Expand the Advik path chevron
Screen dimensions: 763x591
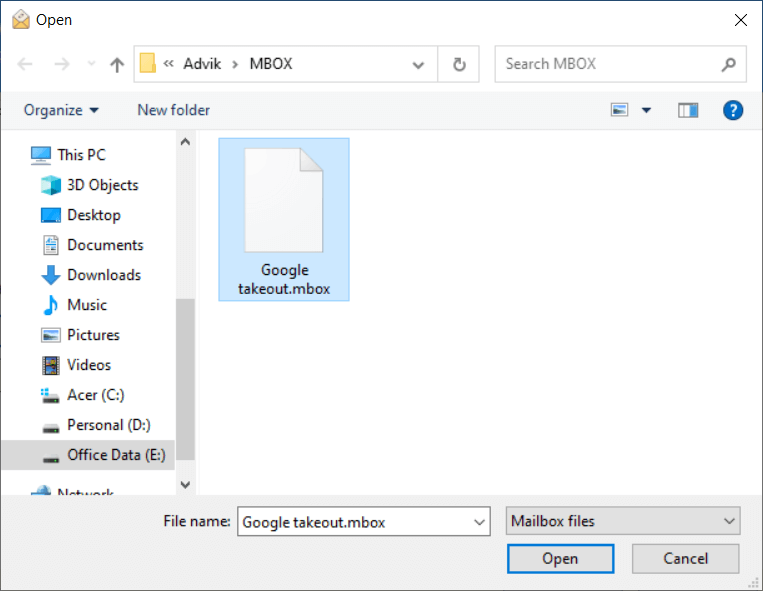tap(236, 64)
